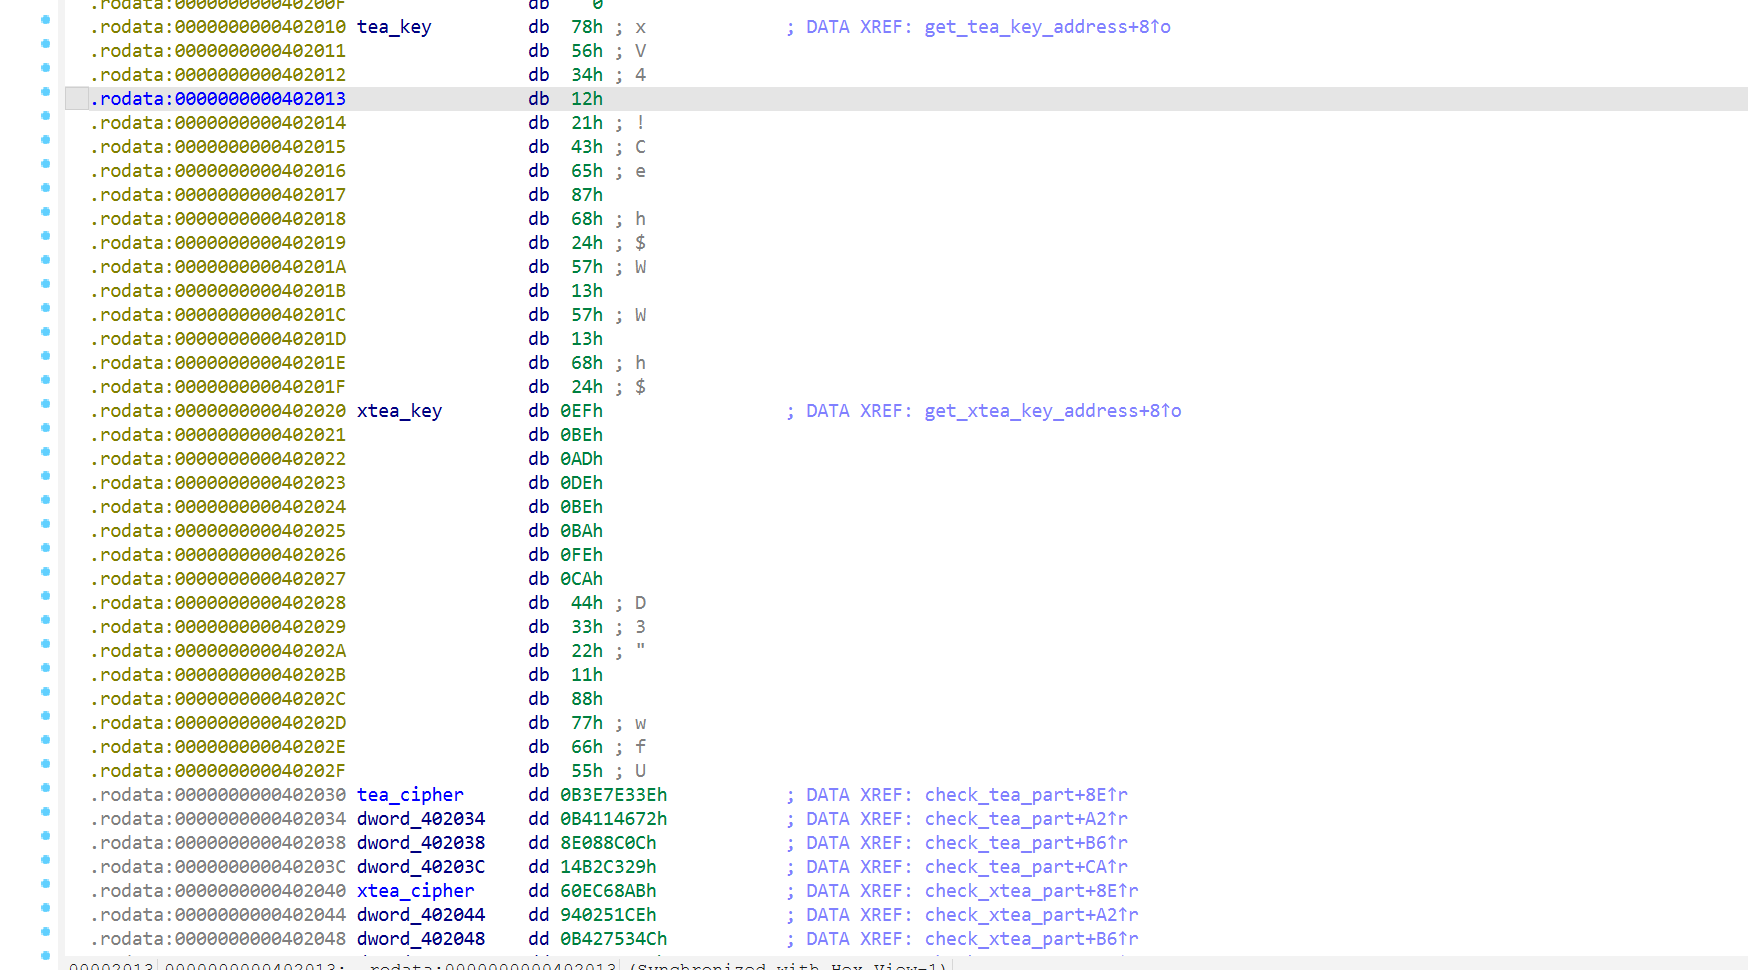The image size is (1748, 970).
Task: Click the breakpoint dot beside xtea_key line
Action: coord(45,403)
